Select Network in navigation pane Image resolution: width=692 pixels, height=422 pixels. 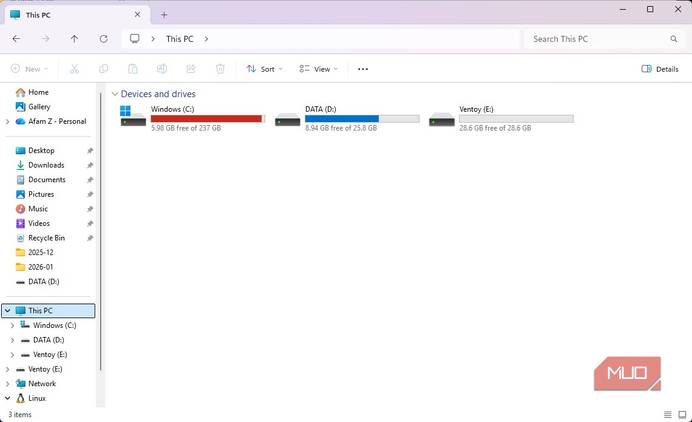42,384
